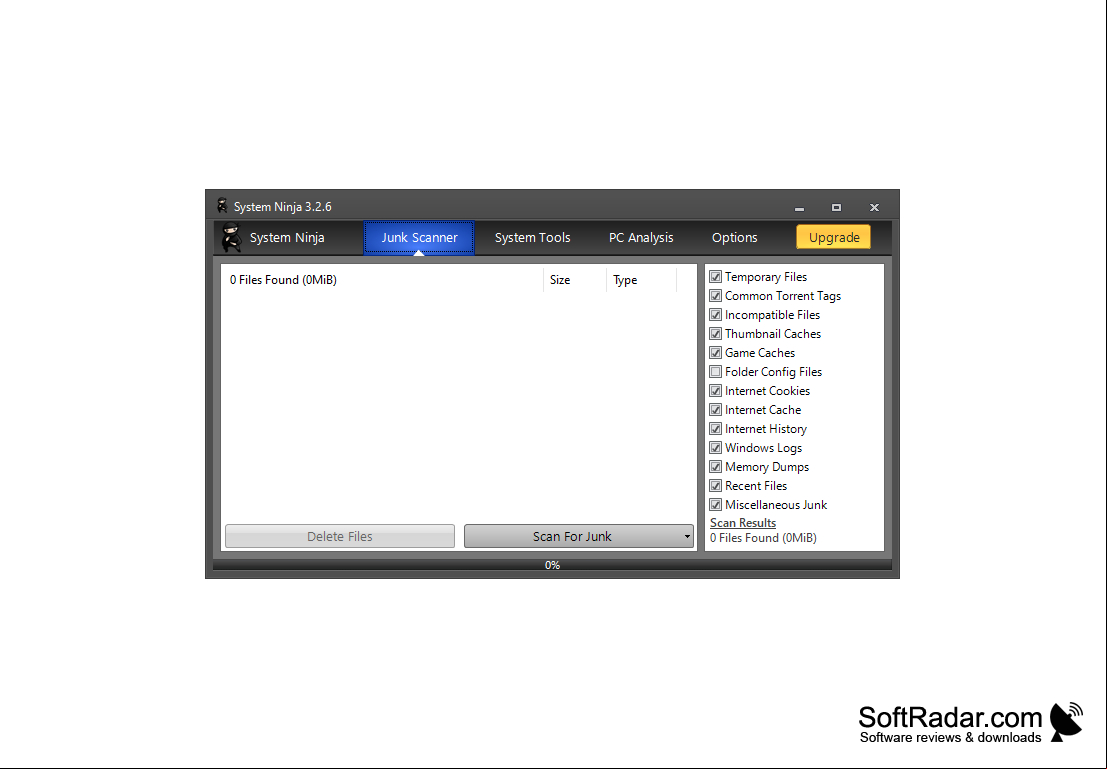Image resolution: width=1107 pixels, height=769 pixels.
Task: Click the ninja logo beside System Ninja tab
Action: click(x=231, y=237)
